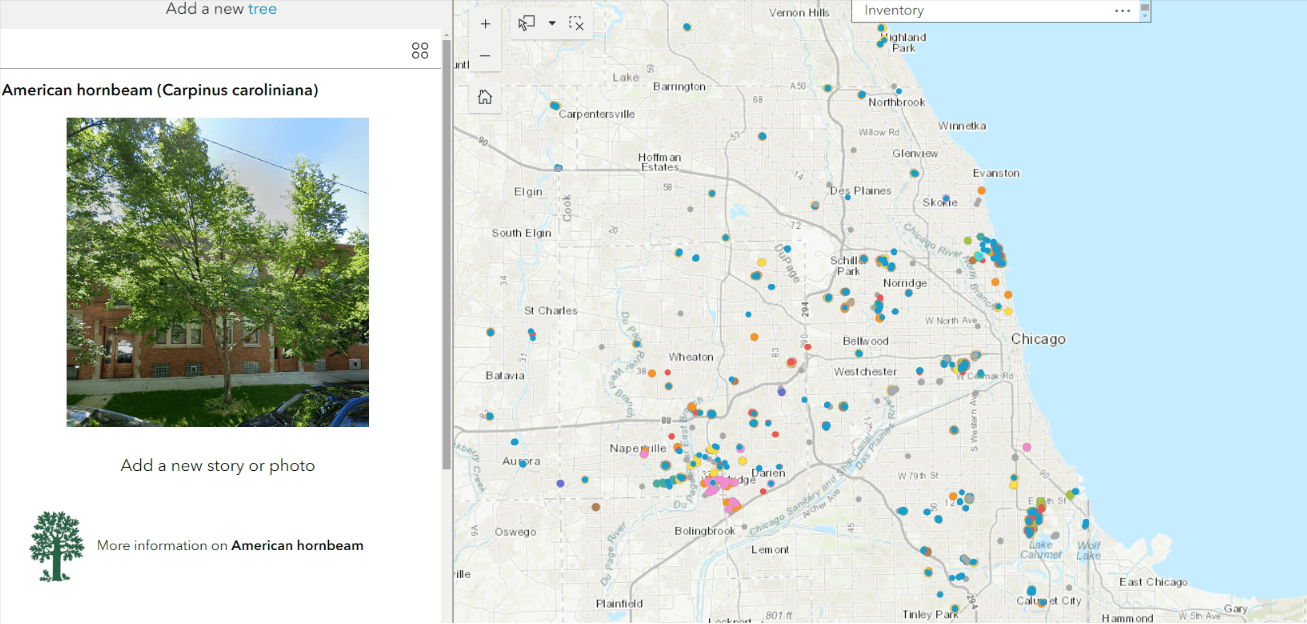Click 'Add a new story or photo'
1307x624 pixels.
point(218,465)
